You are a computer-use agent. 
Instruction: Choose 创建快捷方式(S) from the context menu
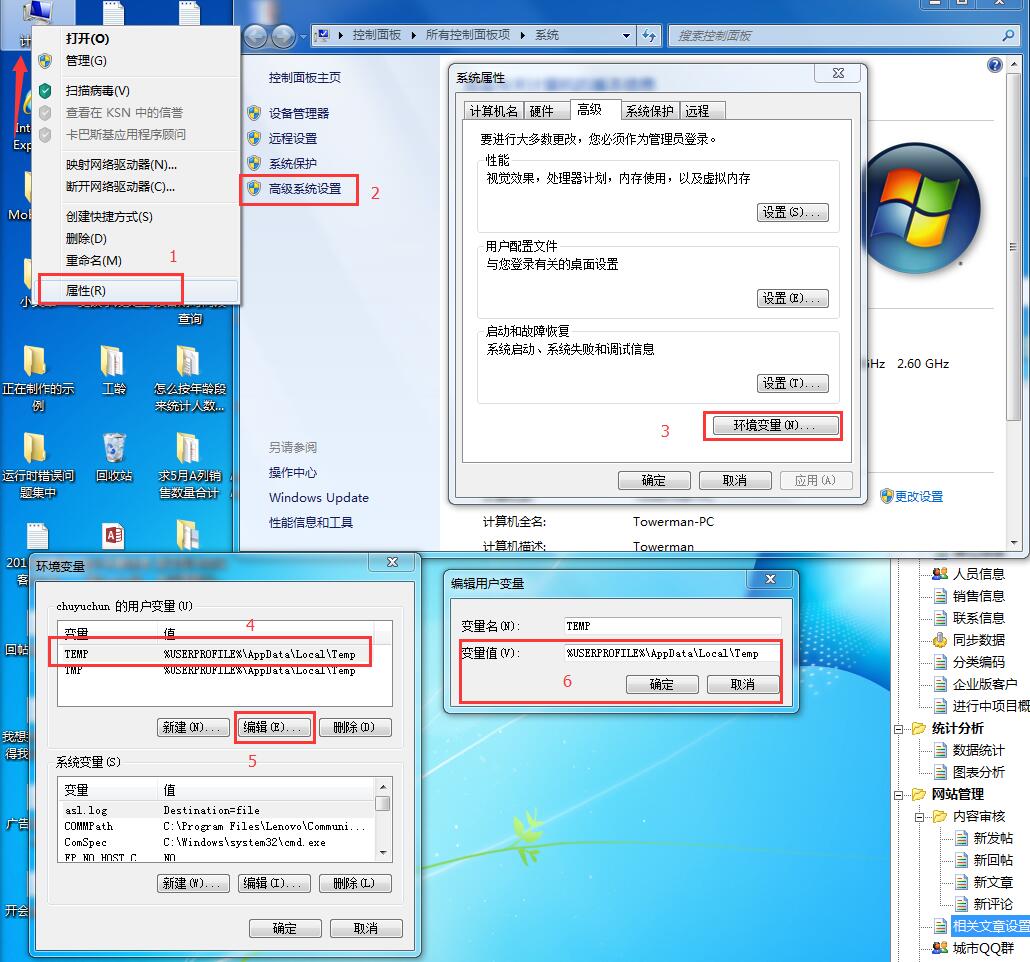(136, 216)
